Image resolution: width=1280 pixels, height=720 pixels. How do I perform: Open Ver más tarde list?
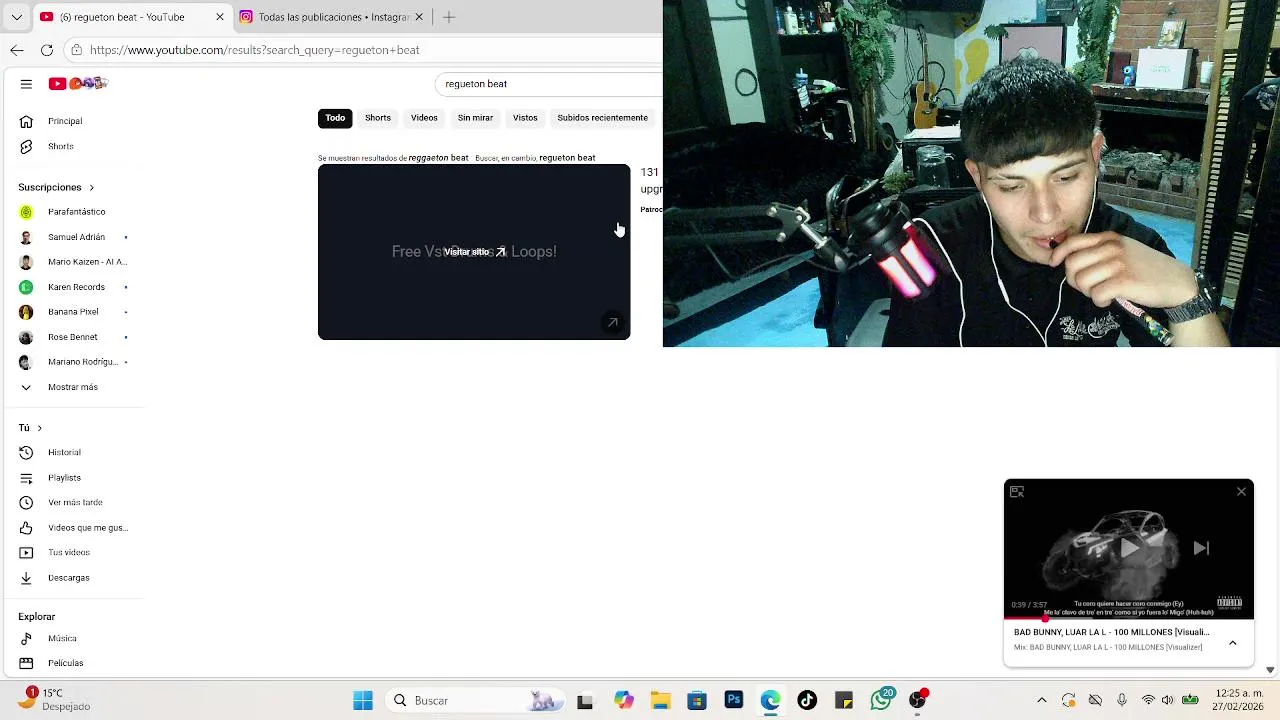(72, 502)
